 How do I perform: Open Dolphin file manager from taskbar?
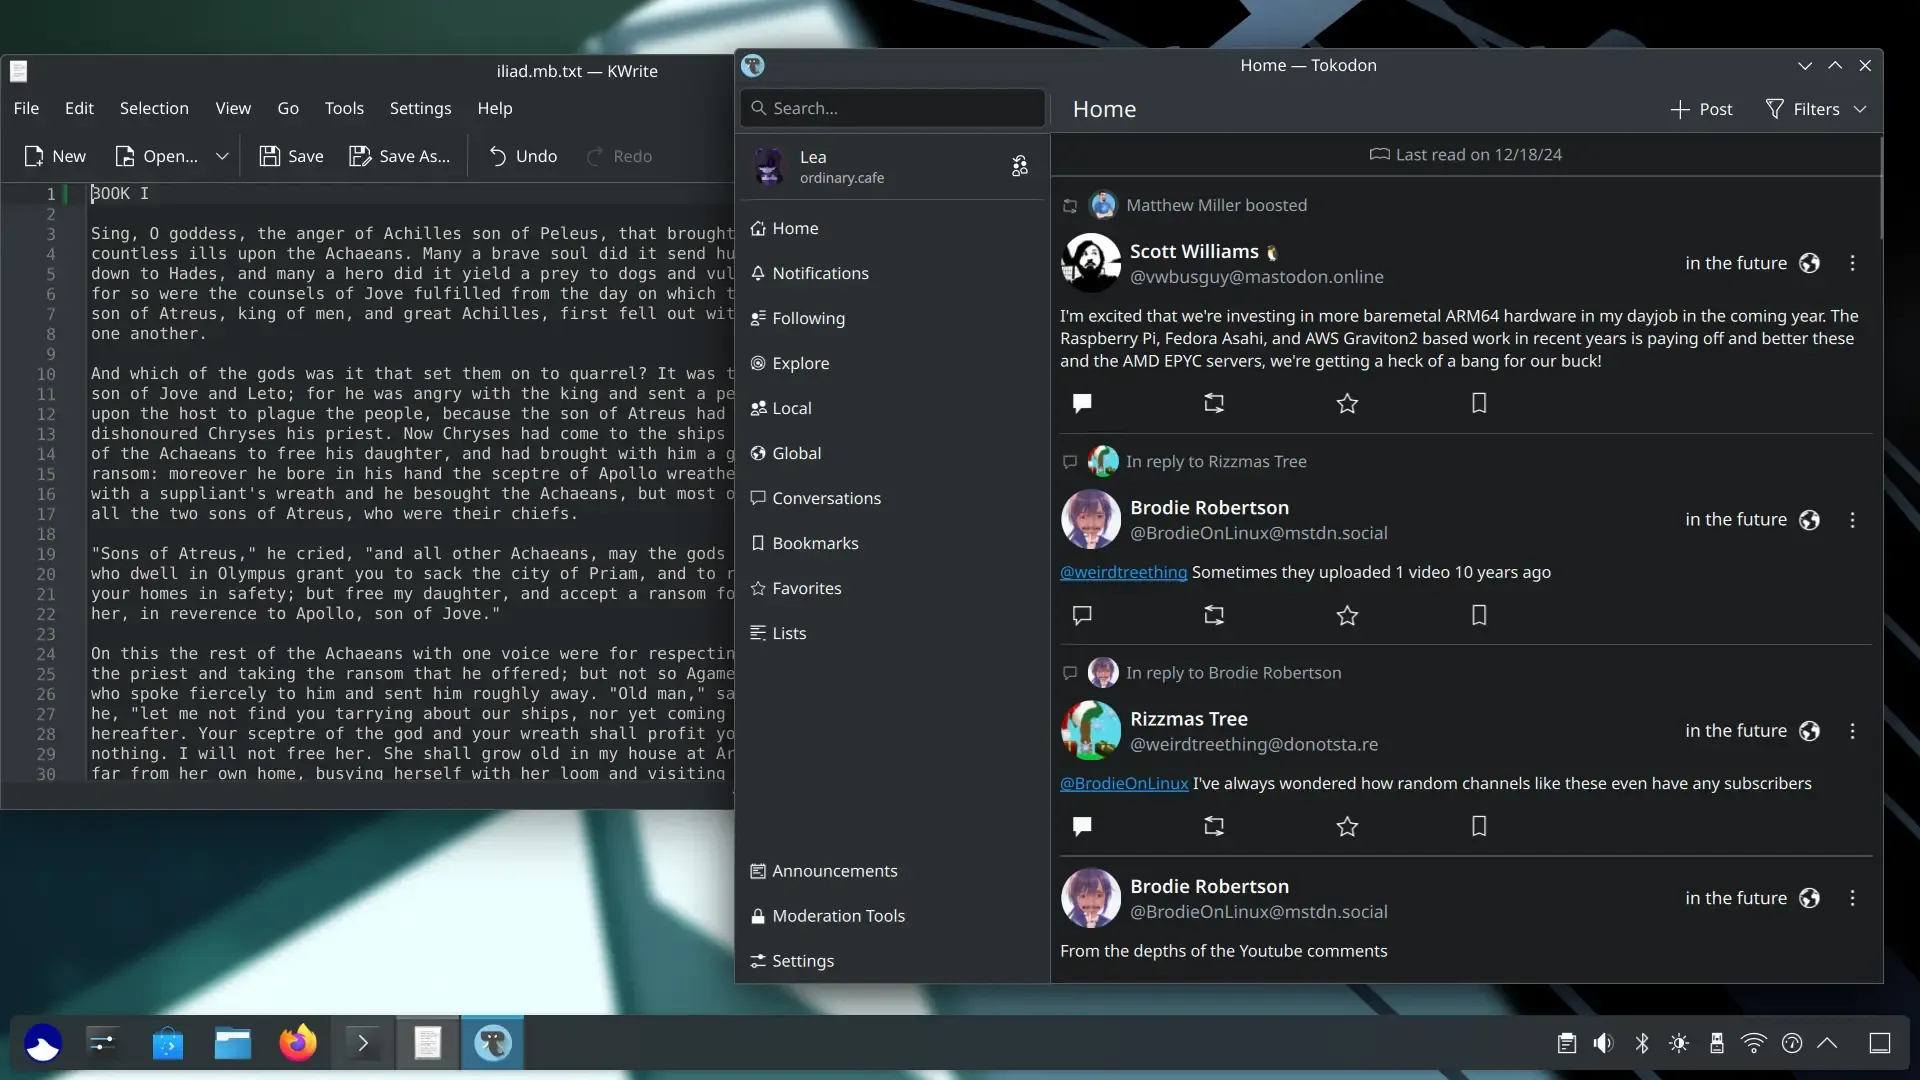pos(233,1043)
